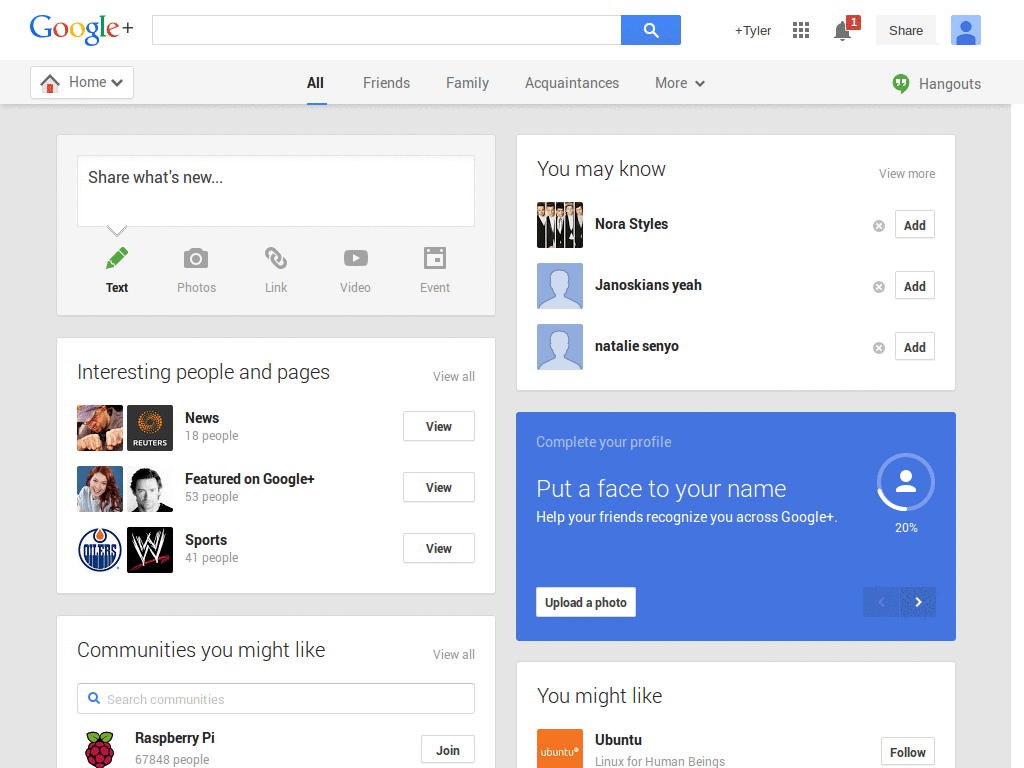Viewport: 1024px width, 768px height.
Task: Open the Ubuntu page name link
Action: click(618, 740)
